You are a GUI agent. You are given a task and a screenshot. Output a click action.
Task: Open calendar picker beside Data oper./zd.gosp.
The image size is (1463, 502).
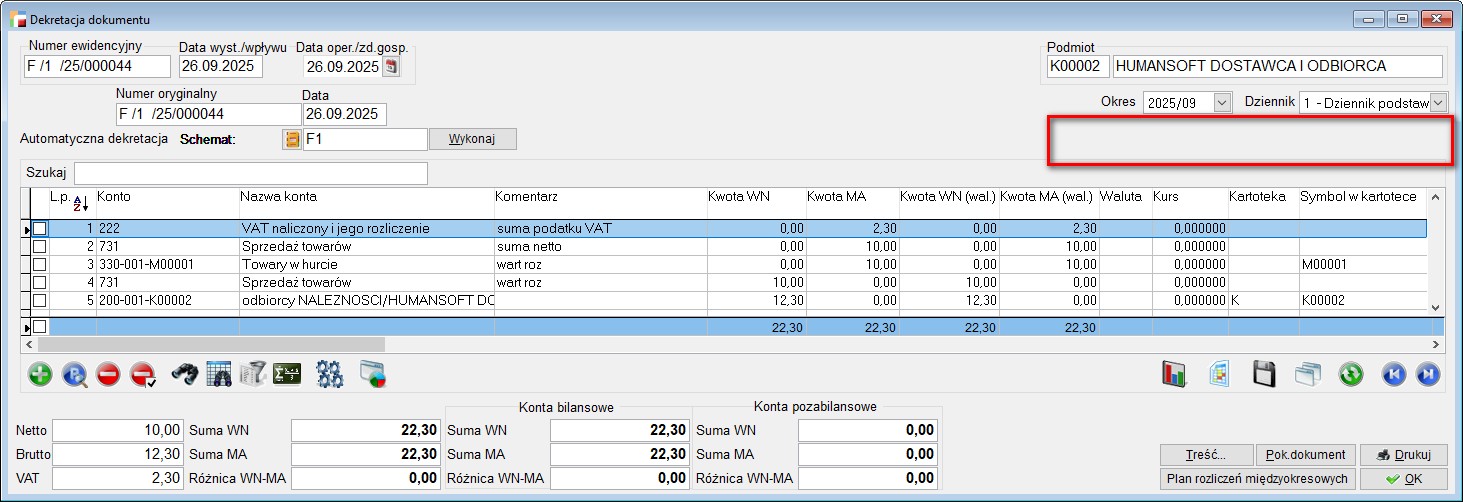coord(392,67)
